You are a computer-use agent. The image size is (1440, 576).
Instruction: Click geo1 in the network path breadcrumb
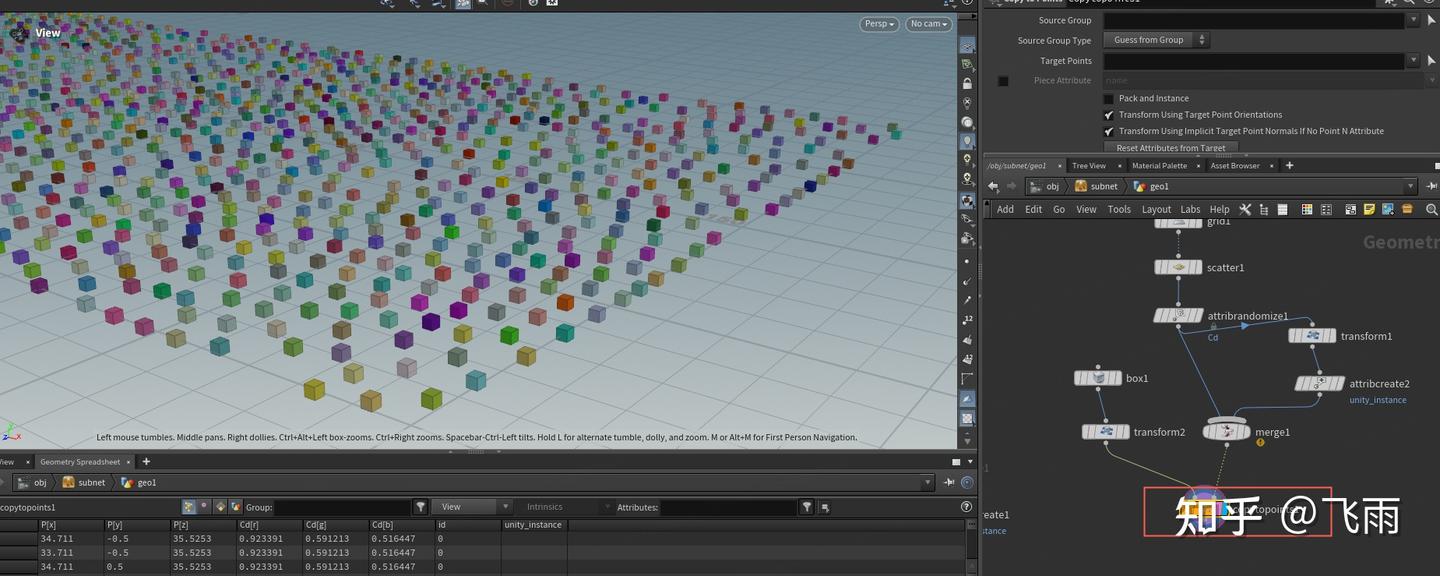tap(1160, 186)
